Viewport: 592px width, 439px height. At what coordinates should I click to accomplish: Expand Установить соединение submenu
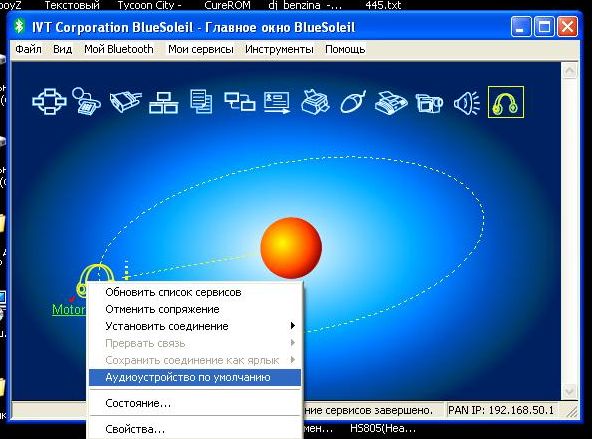[195, 326]
